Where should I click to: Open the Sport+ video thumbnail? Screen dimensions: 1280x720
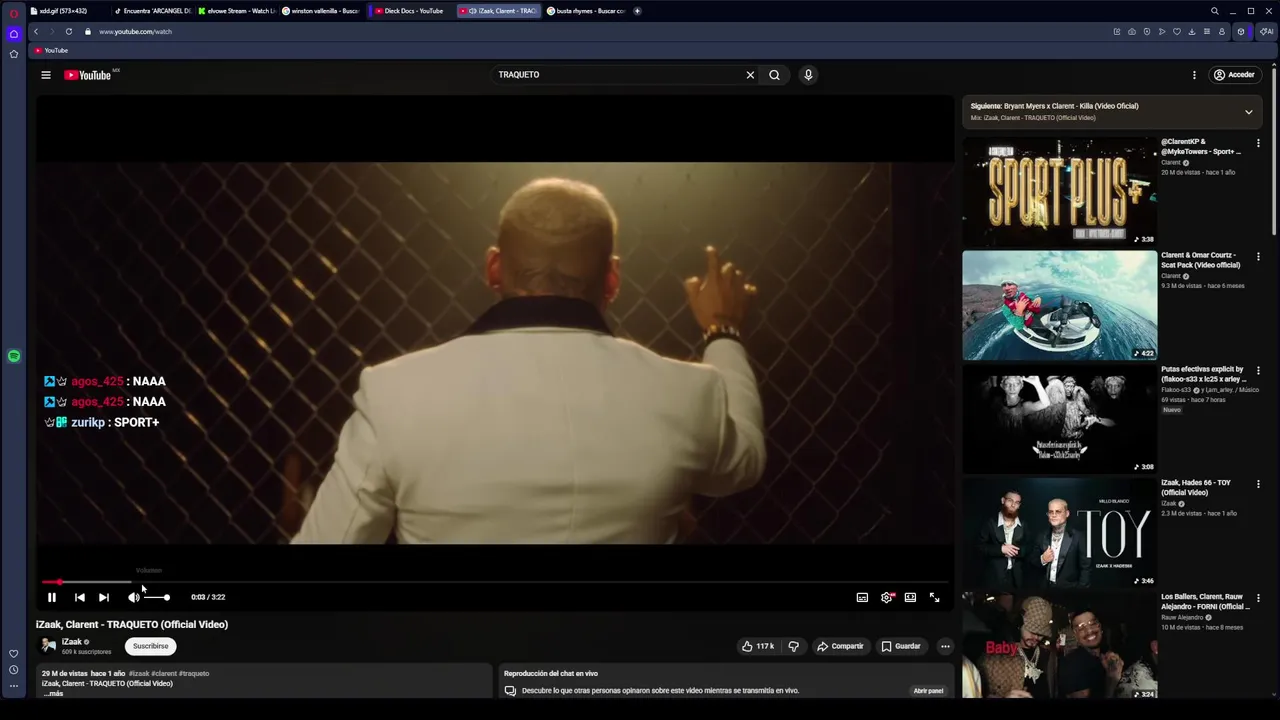(1059, 191)
